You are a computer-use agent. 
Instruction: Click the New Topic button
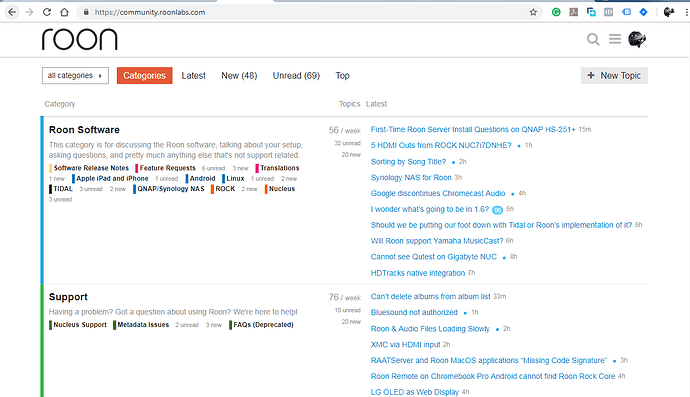(614, 76)
